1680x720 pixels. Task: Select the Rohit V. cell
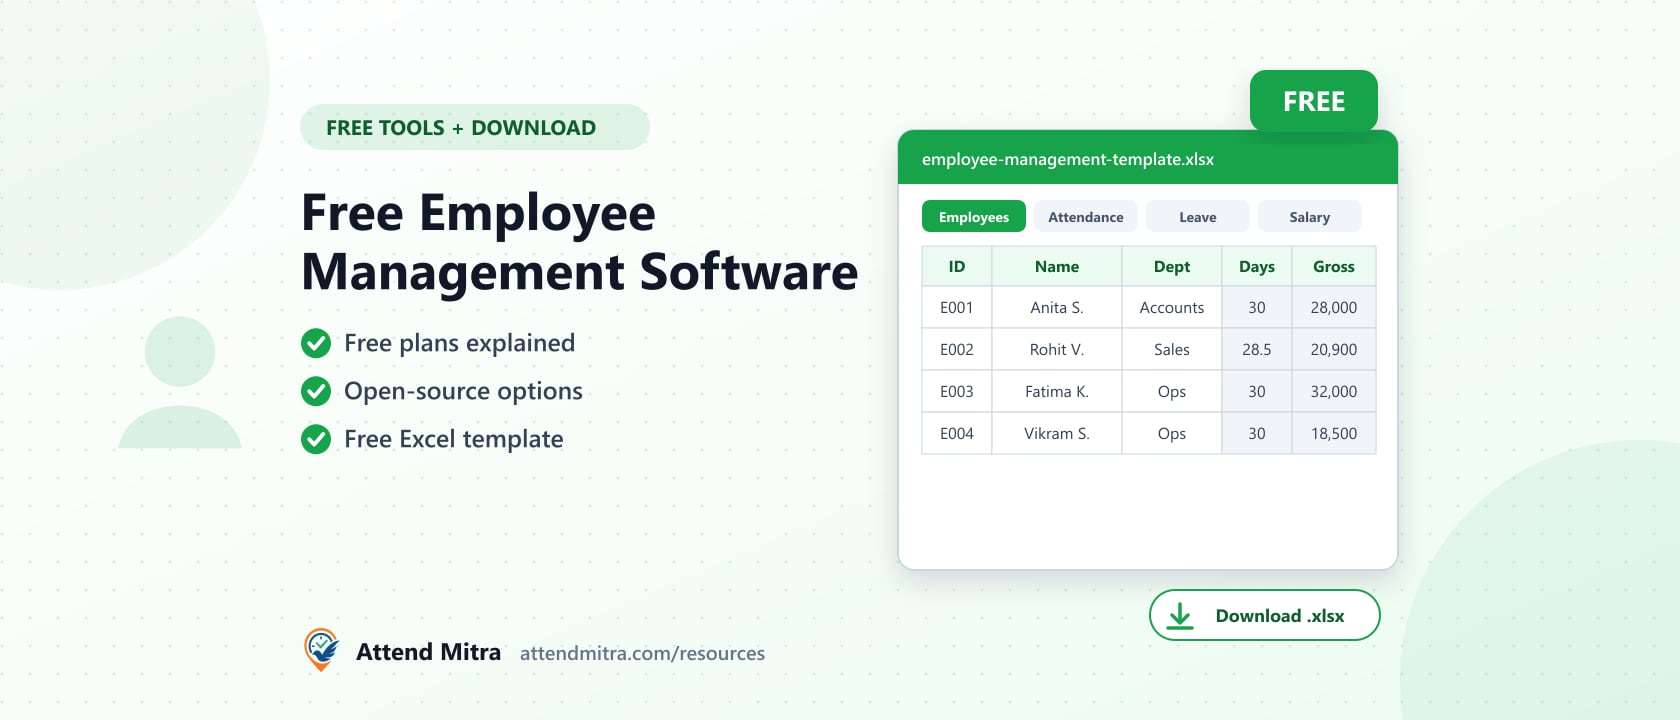1057,349
